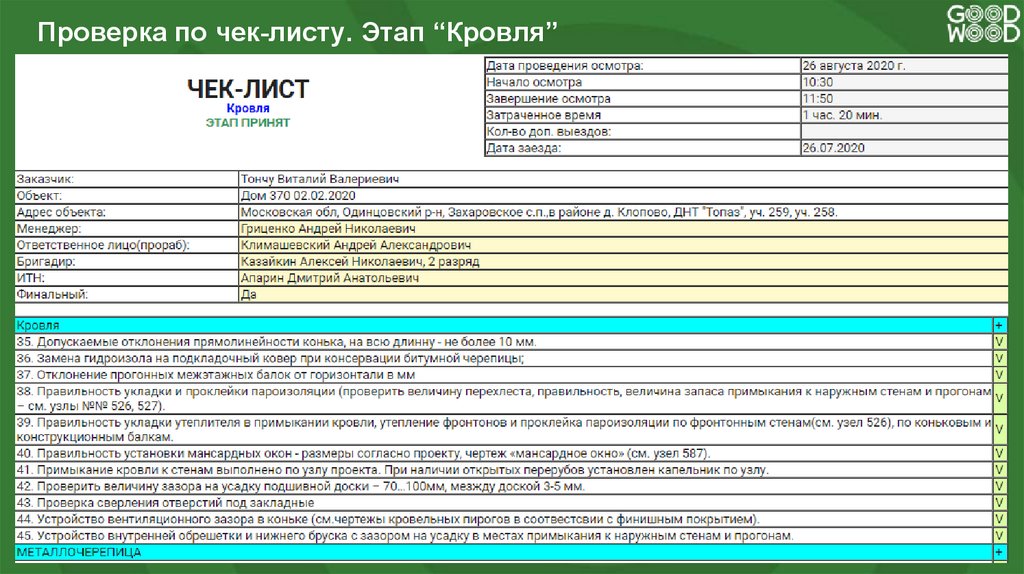Click the Начало осмотра label
Screen dimensions: 1024x574
[534, 82]
